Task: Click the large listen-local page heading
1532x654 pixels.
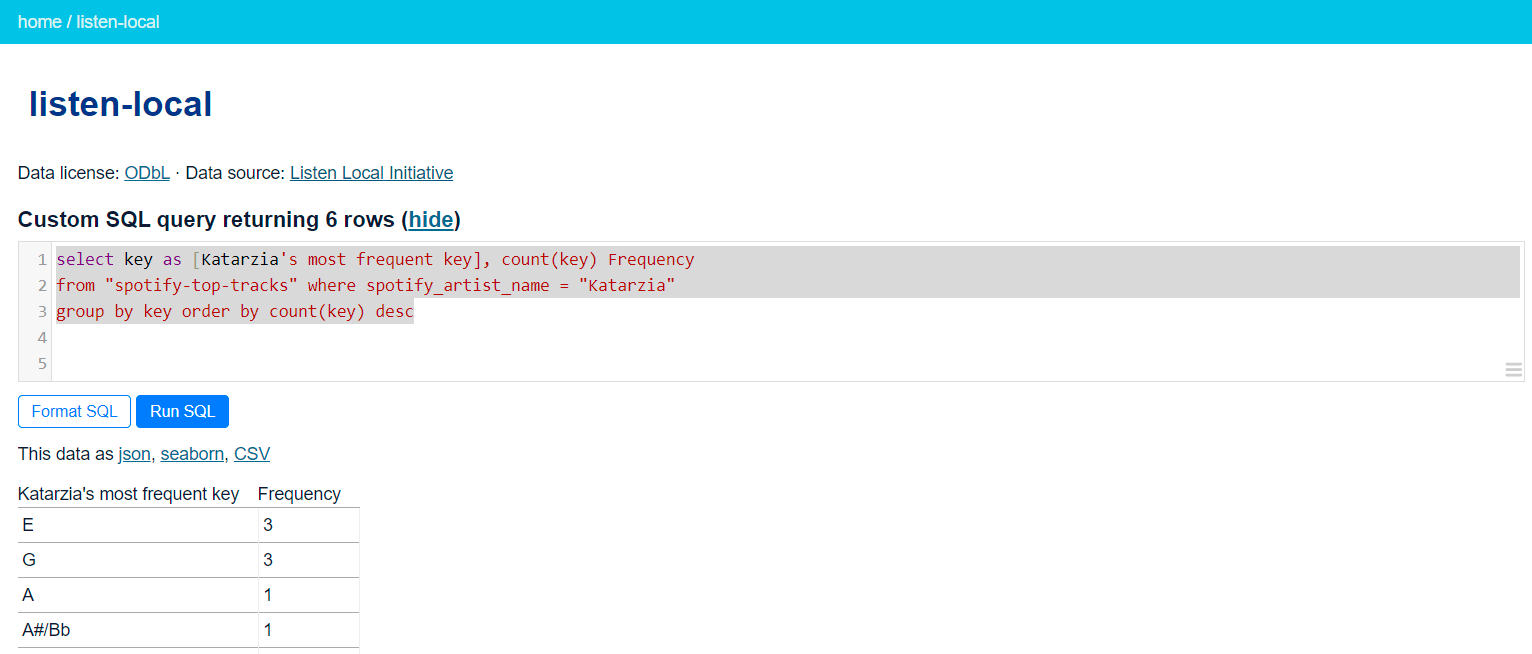Action: pos(120,104)
